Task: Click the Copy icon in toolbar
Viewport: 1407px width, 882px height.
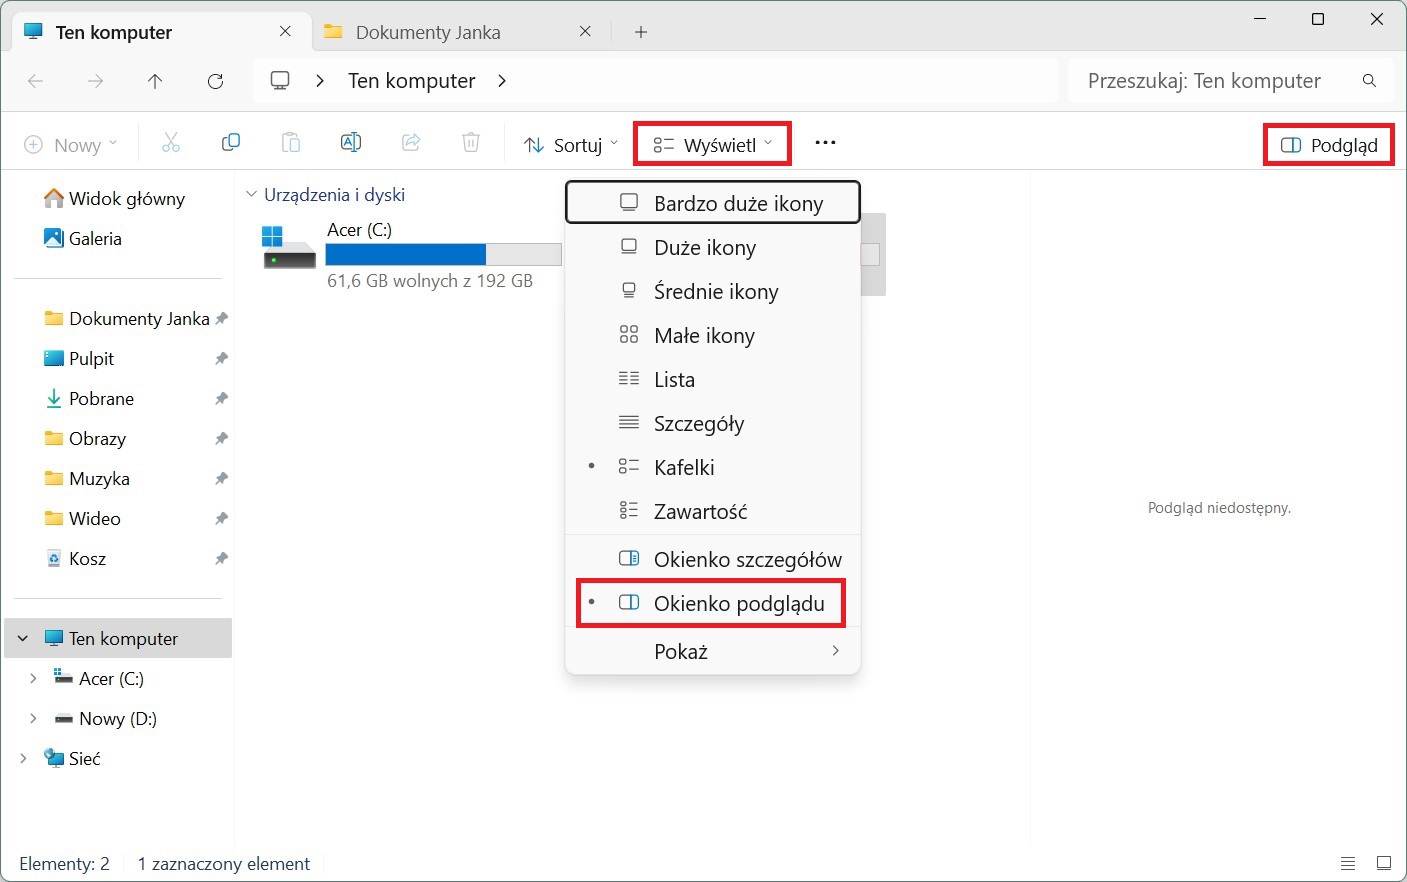Action: point(231,143)
